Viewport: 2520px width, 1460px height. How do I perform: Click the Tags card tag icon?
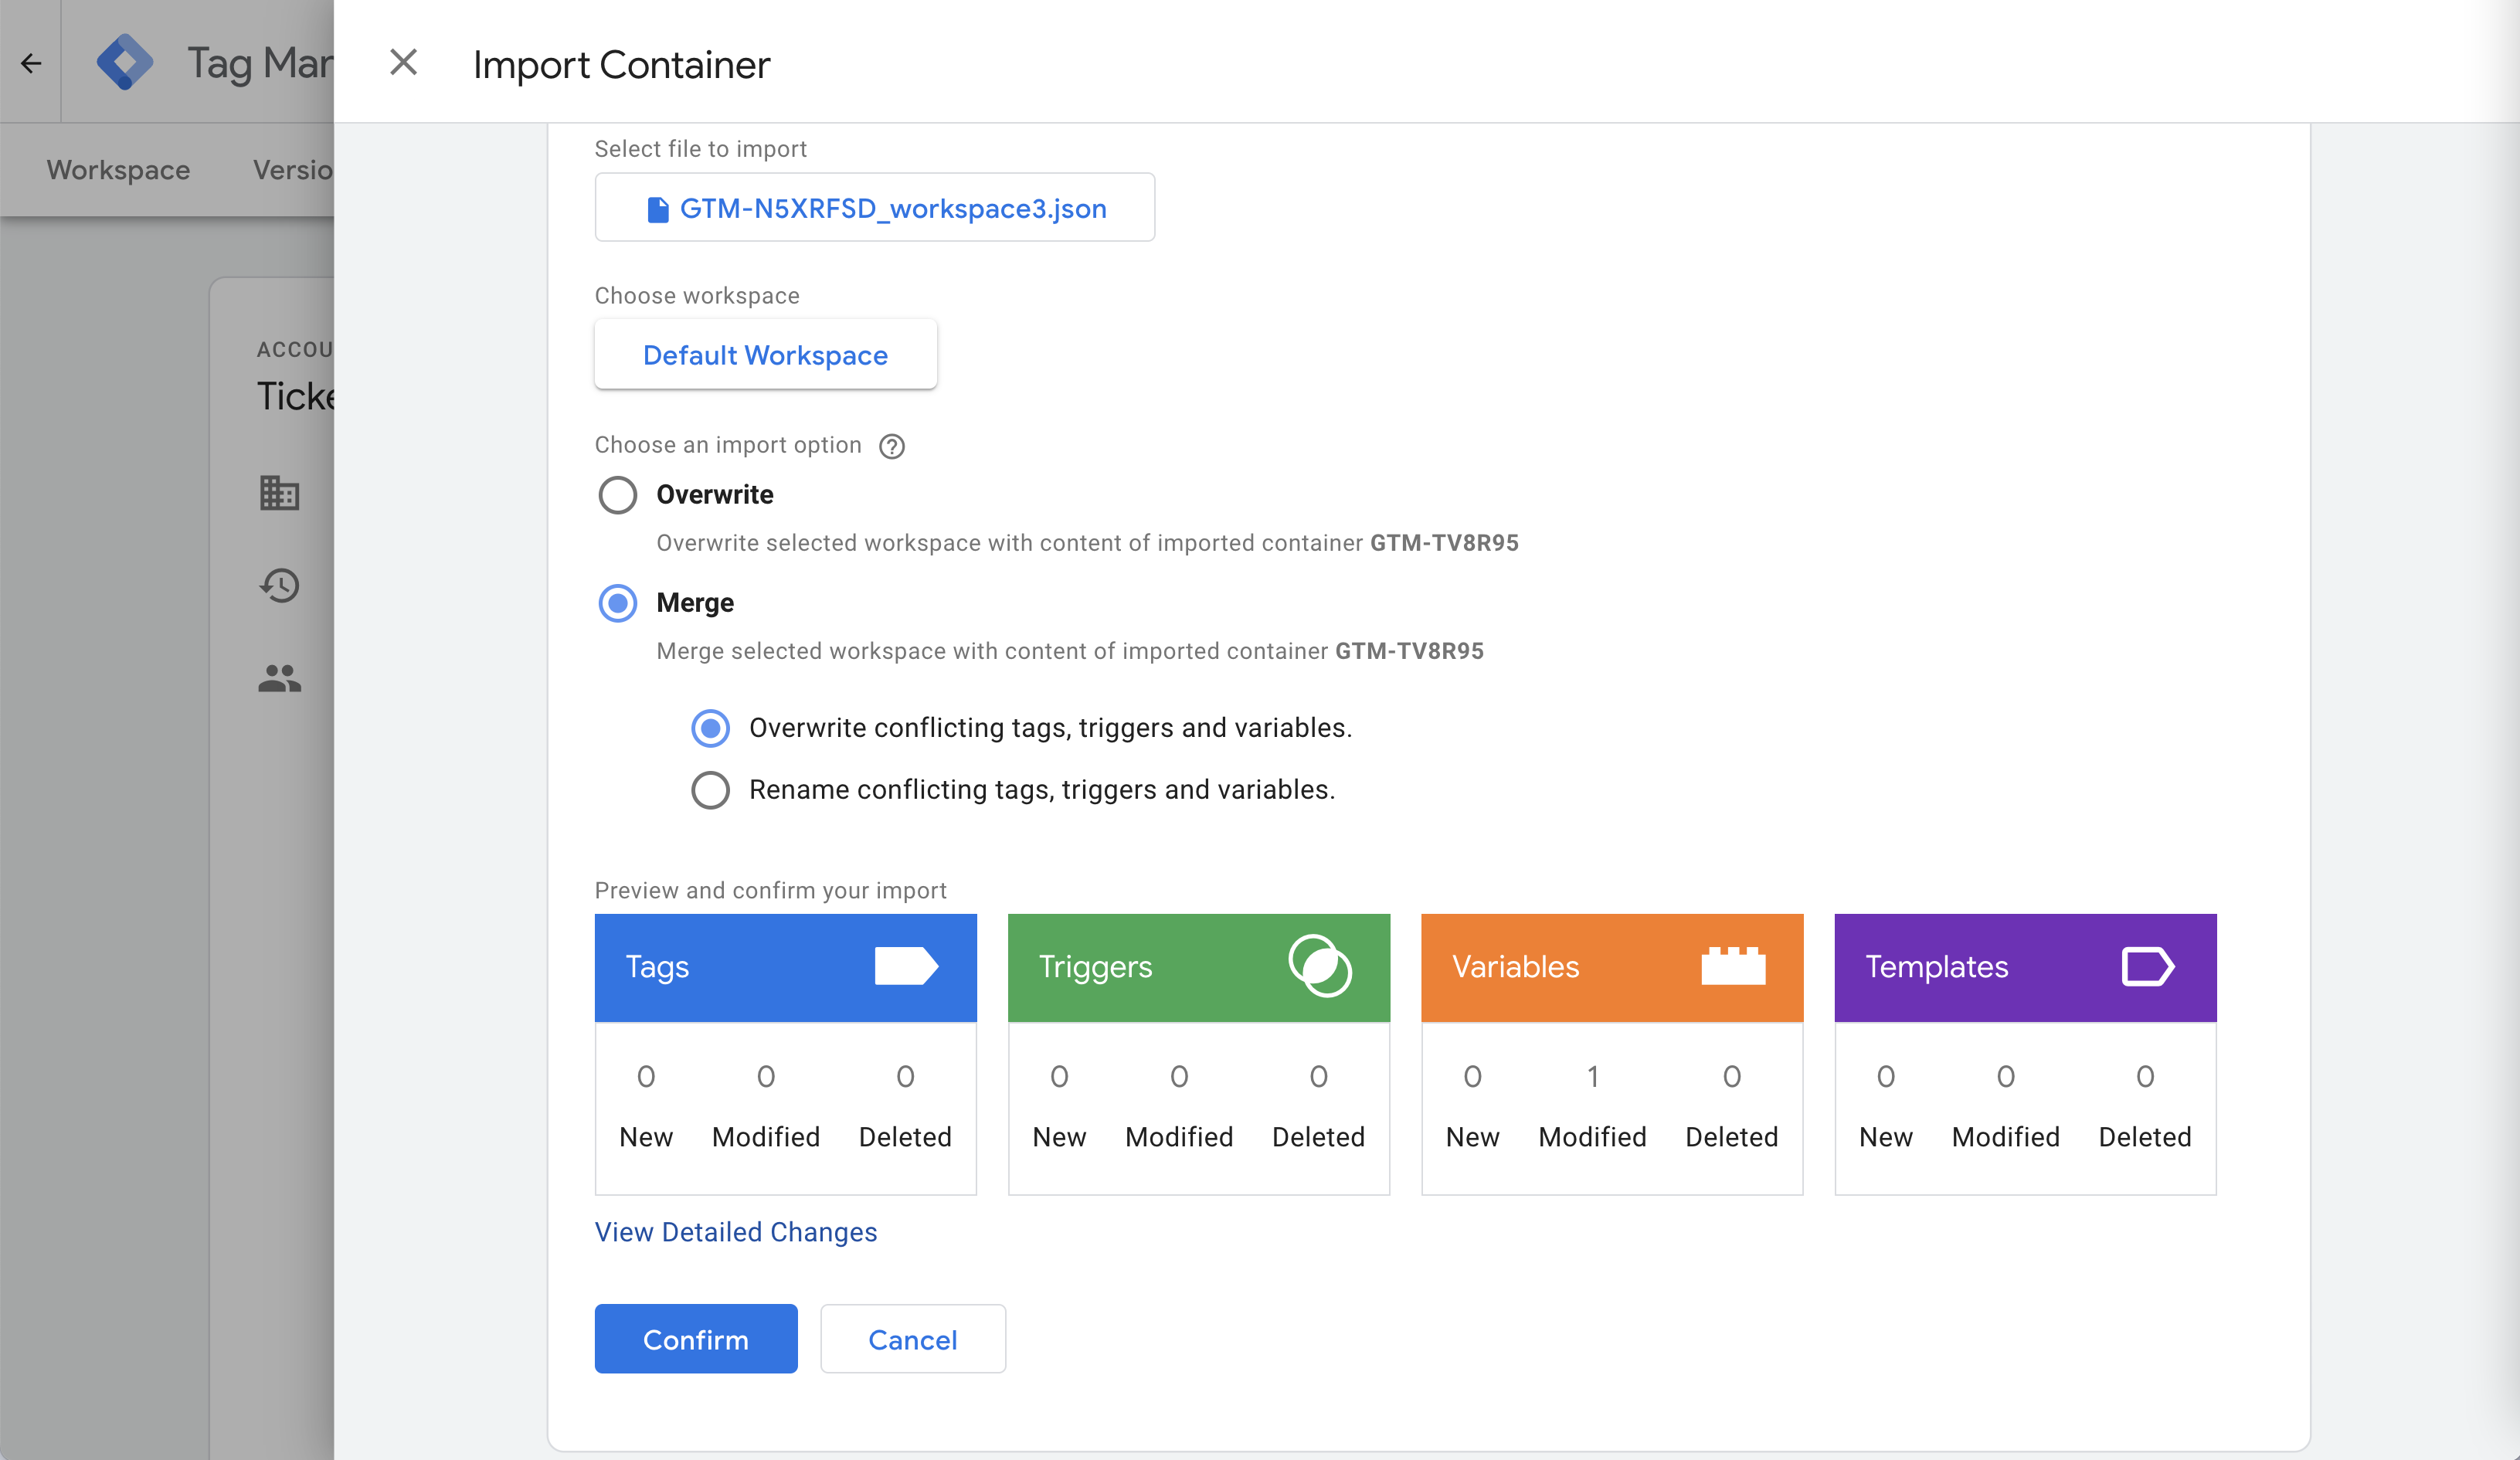point(906,967)
